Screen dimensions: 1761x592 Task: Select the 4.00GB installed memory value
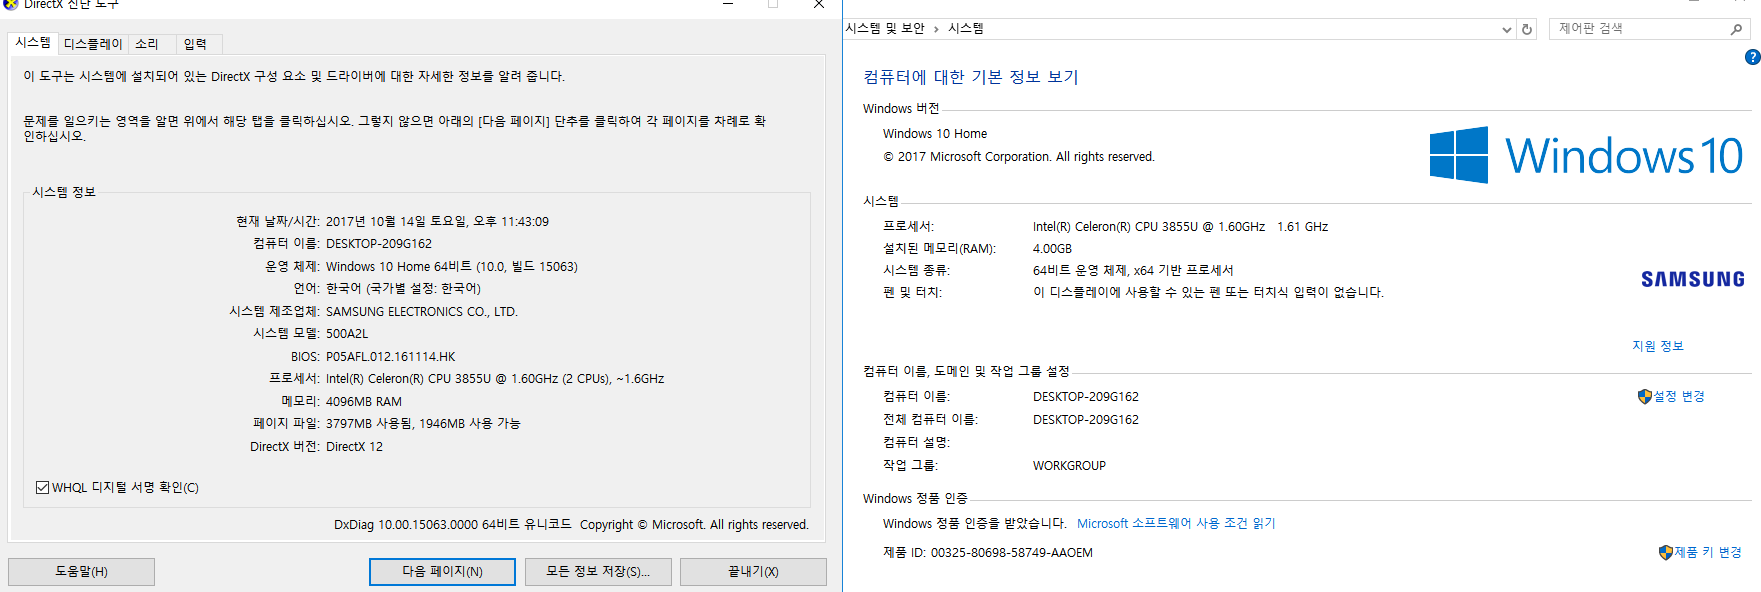pyautogui.click(x=1052, y=249)
